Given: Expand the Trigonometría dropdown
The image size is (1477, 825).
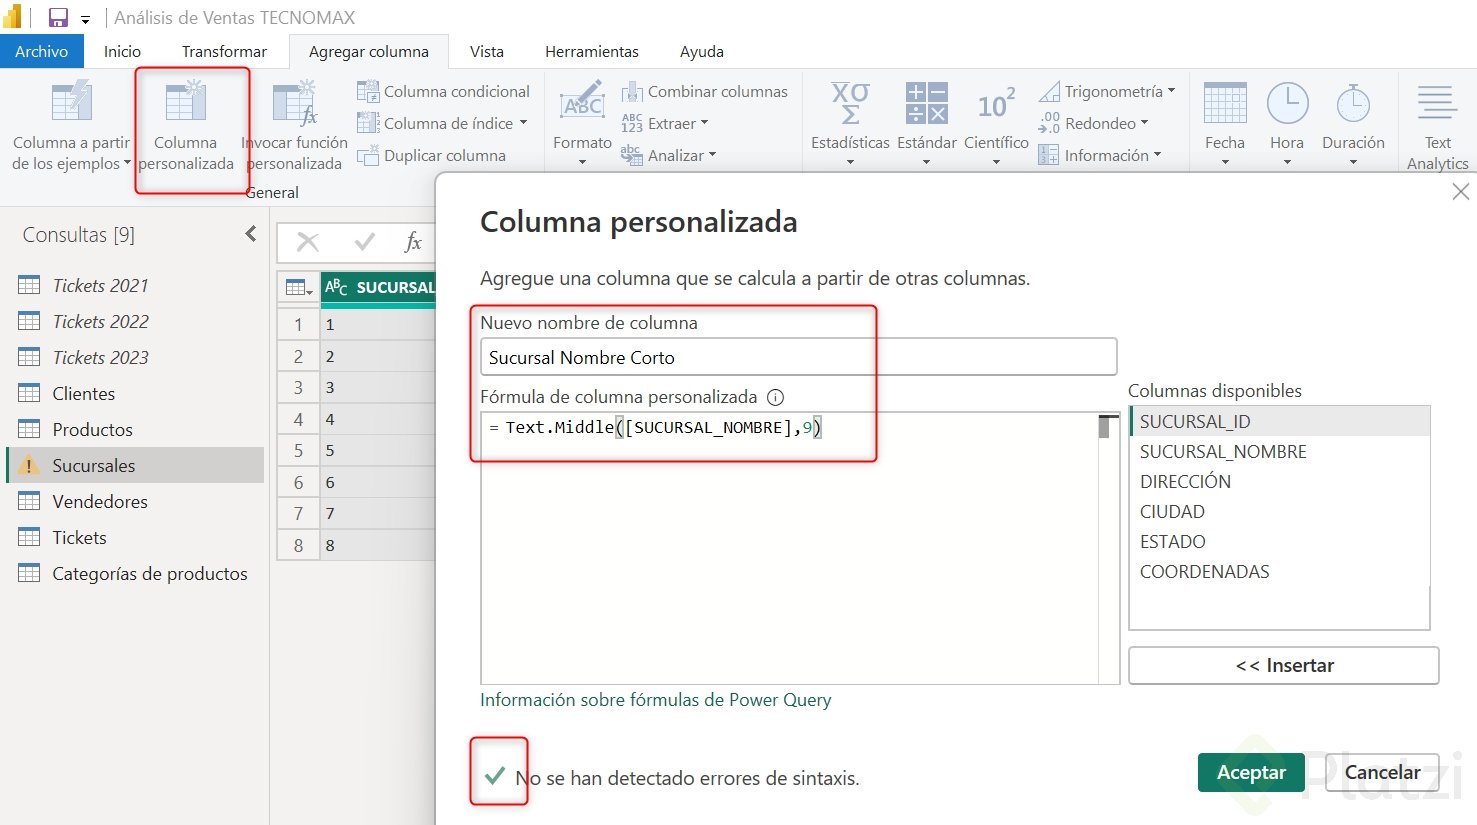Looking at the screenshot, I should 1171,91.
